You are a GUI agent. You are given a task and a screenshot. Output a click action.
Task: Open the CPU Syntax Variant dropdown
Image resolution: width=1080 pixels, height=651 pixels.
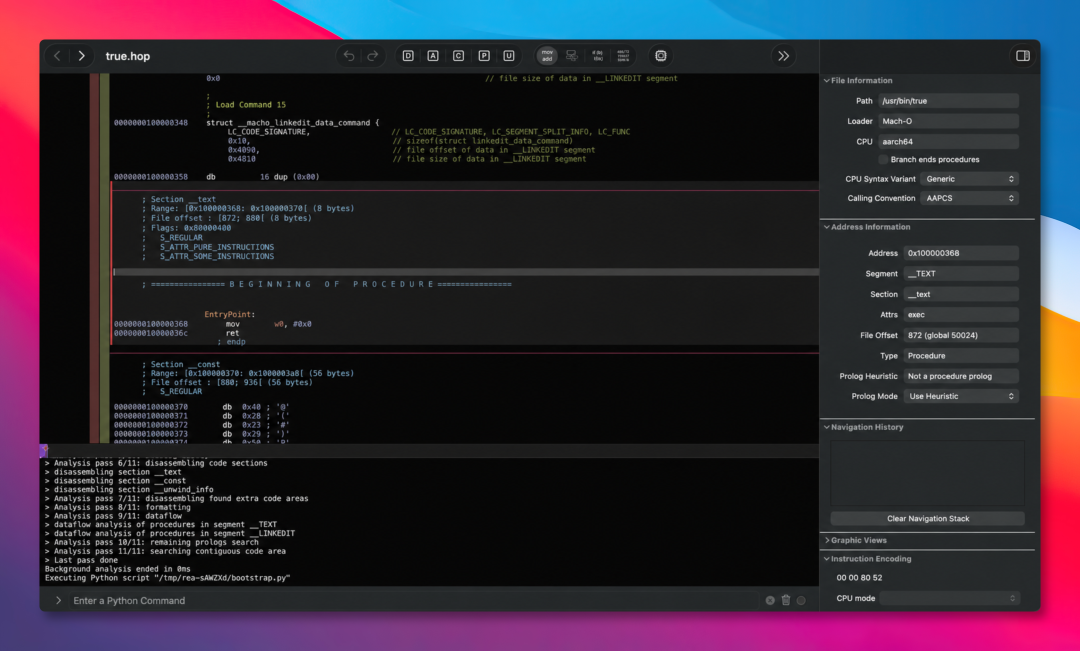[969, 179]
